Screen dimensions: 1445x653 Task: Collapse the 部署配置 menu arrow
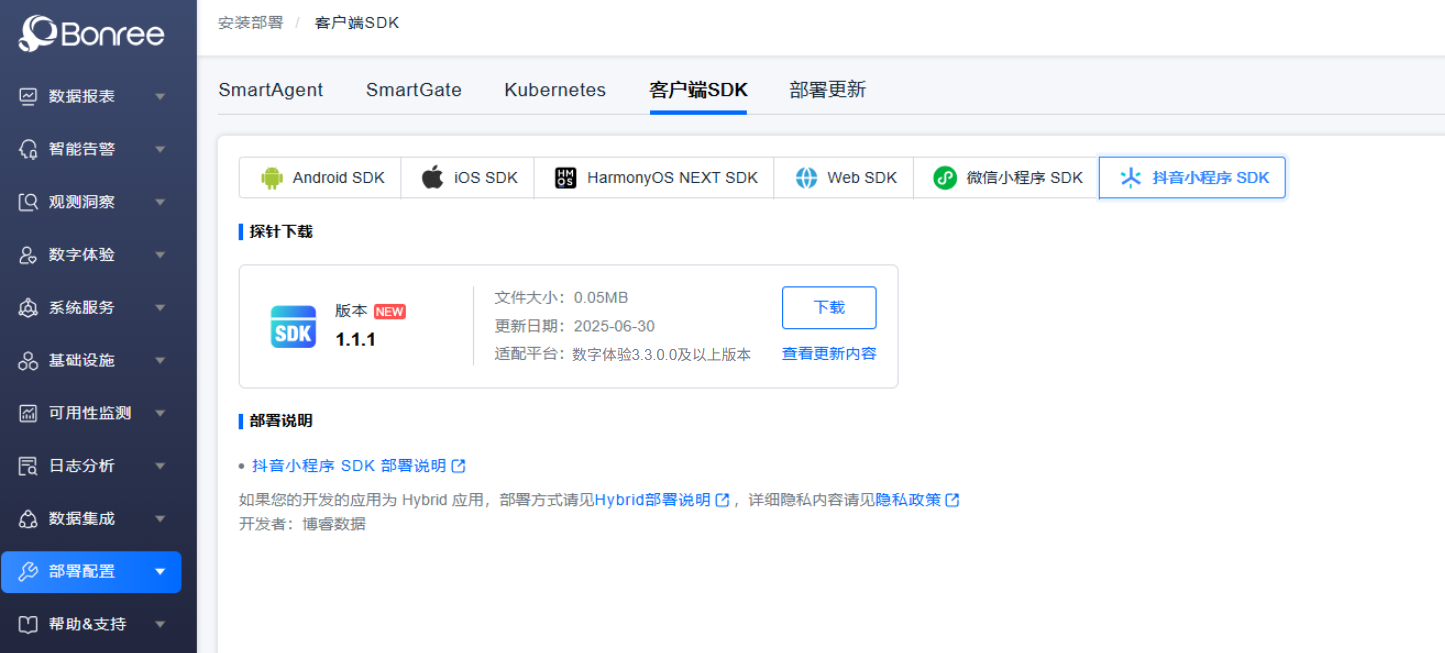[160, 572]
